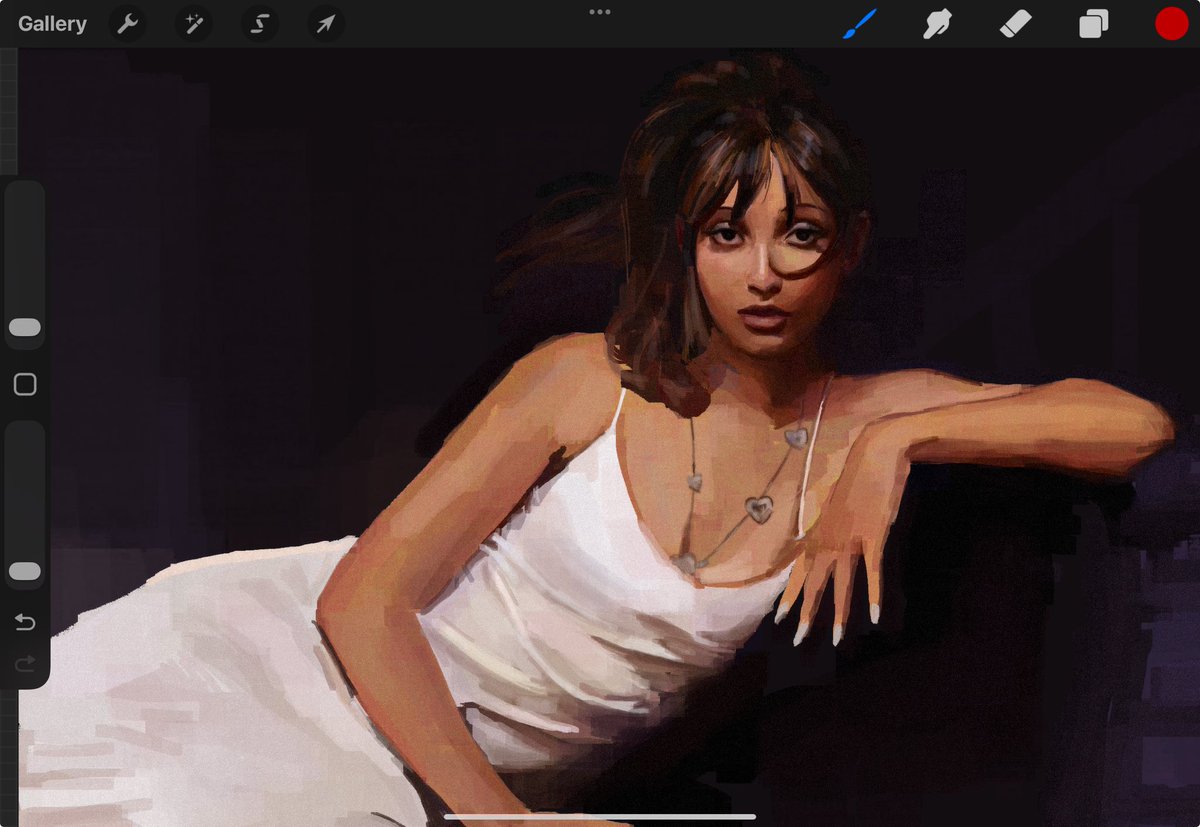Expand the Selection tool options

259,23
